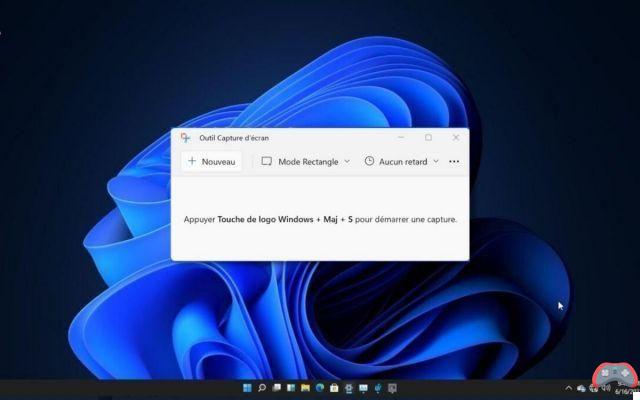The width and height of the screenshot is (640, 400).
Task: Maximize the Outil Capture d'écran window
Action: point(428,138)
